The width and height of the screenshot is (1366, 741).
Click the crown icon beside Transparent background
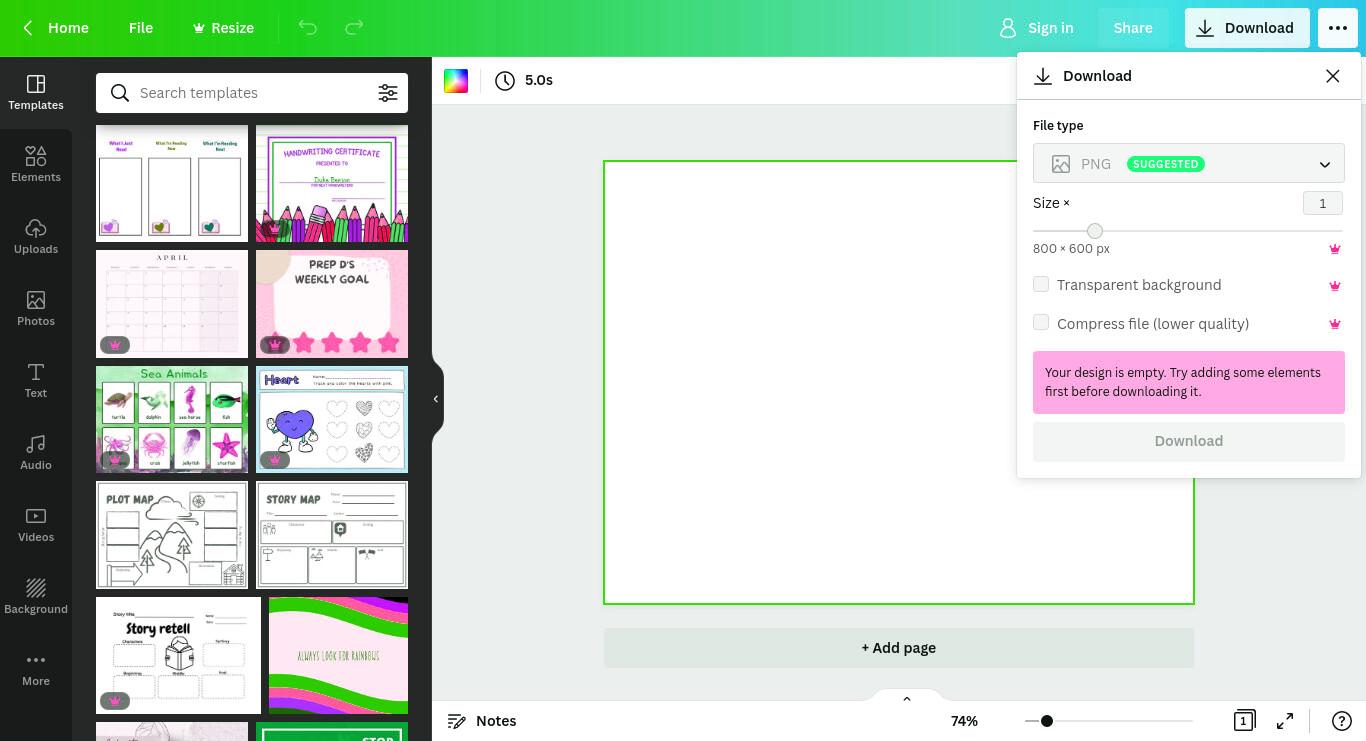[1334, 285]
